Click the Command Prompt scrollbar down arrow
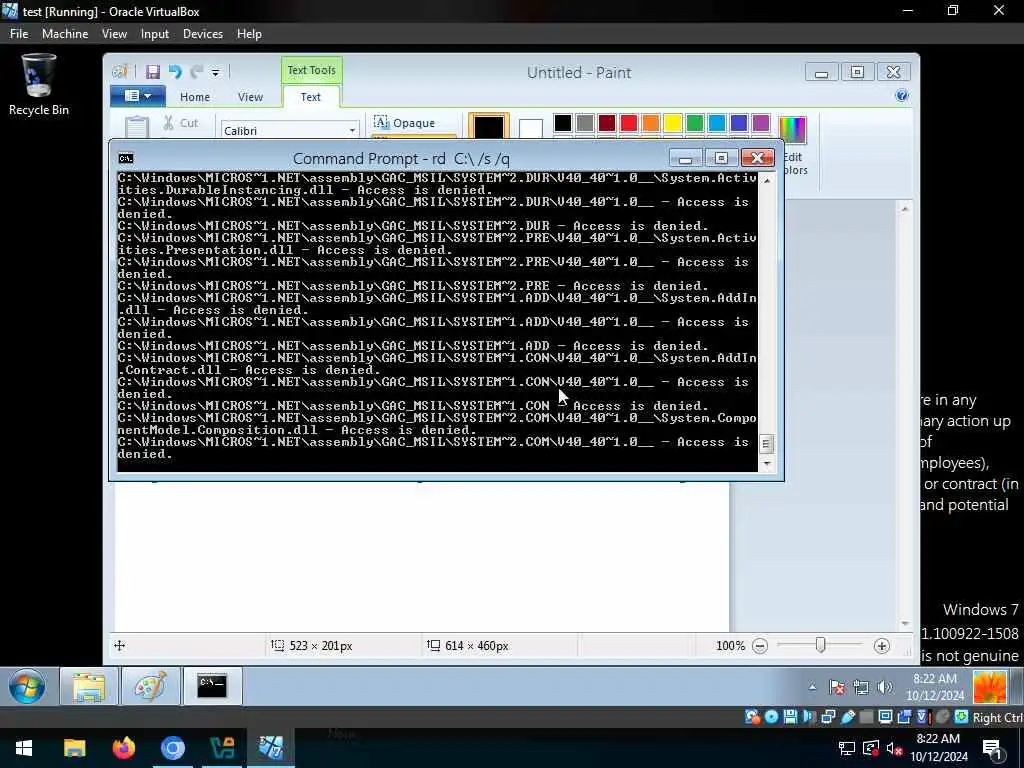 767,464
